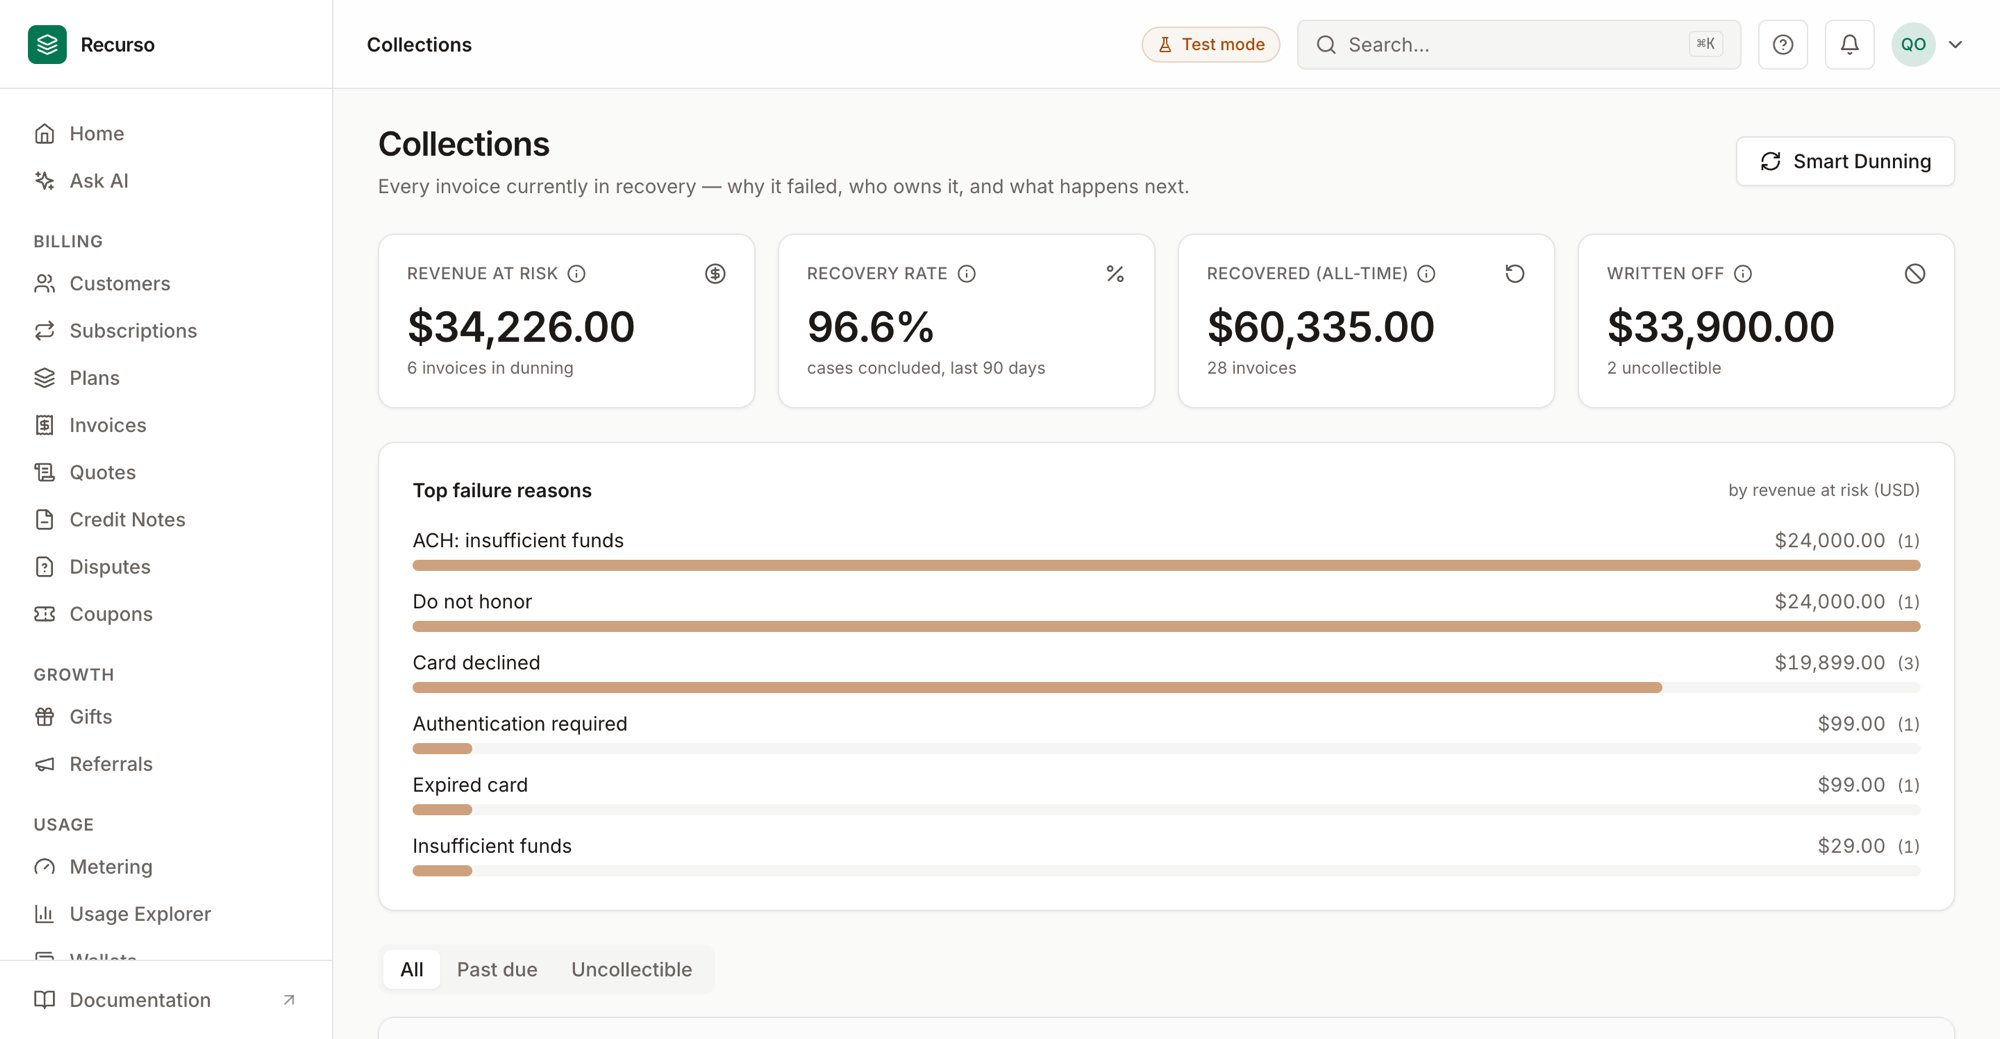Click "28 invoices" text
The image size is (2000, 1039).
click(x=1251, y=367)
